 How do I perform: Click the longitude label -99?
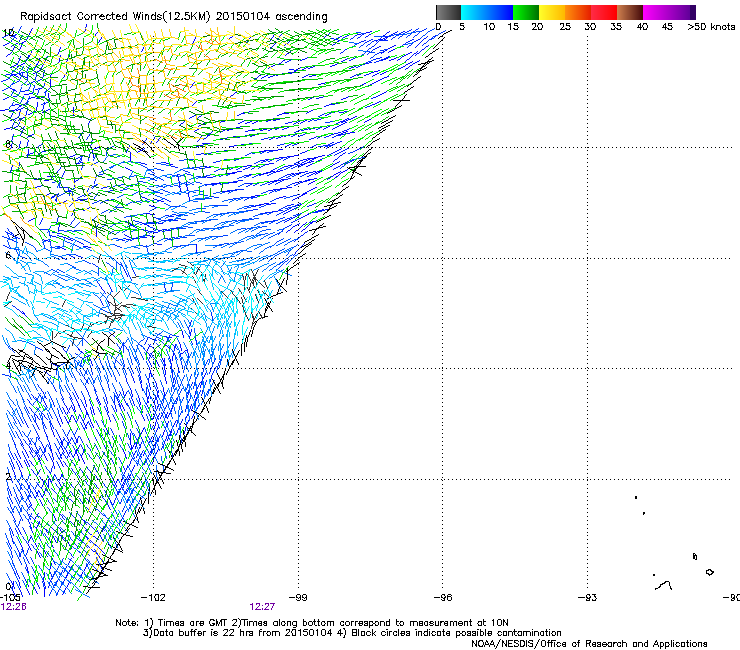tap(298, 598)
